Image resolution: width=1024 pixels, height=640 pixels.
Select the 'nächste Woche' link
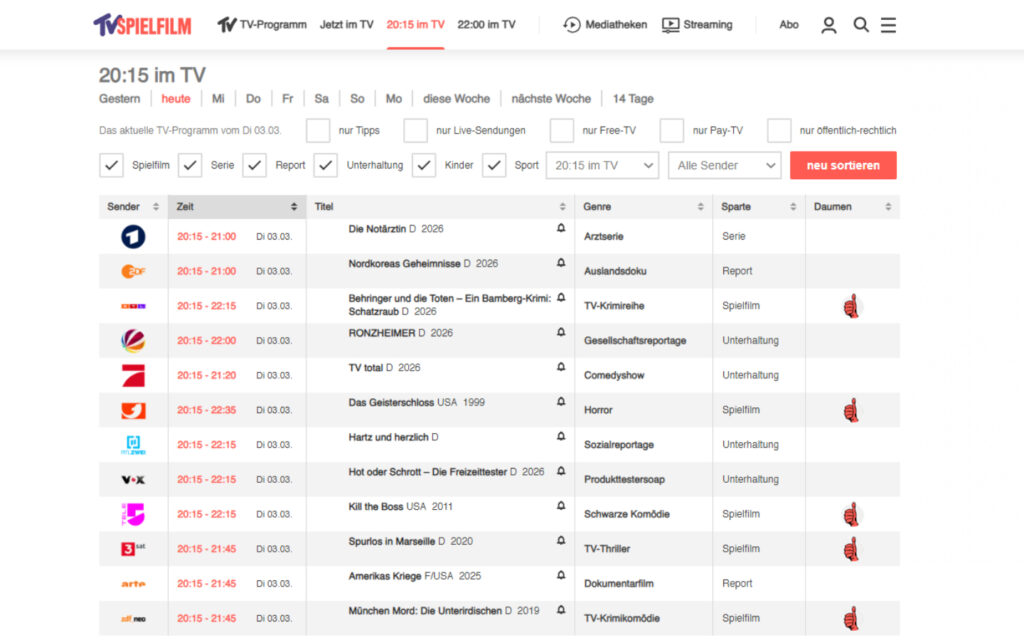(x=551, y=99)
